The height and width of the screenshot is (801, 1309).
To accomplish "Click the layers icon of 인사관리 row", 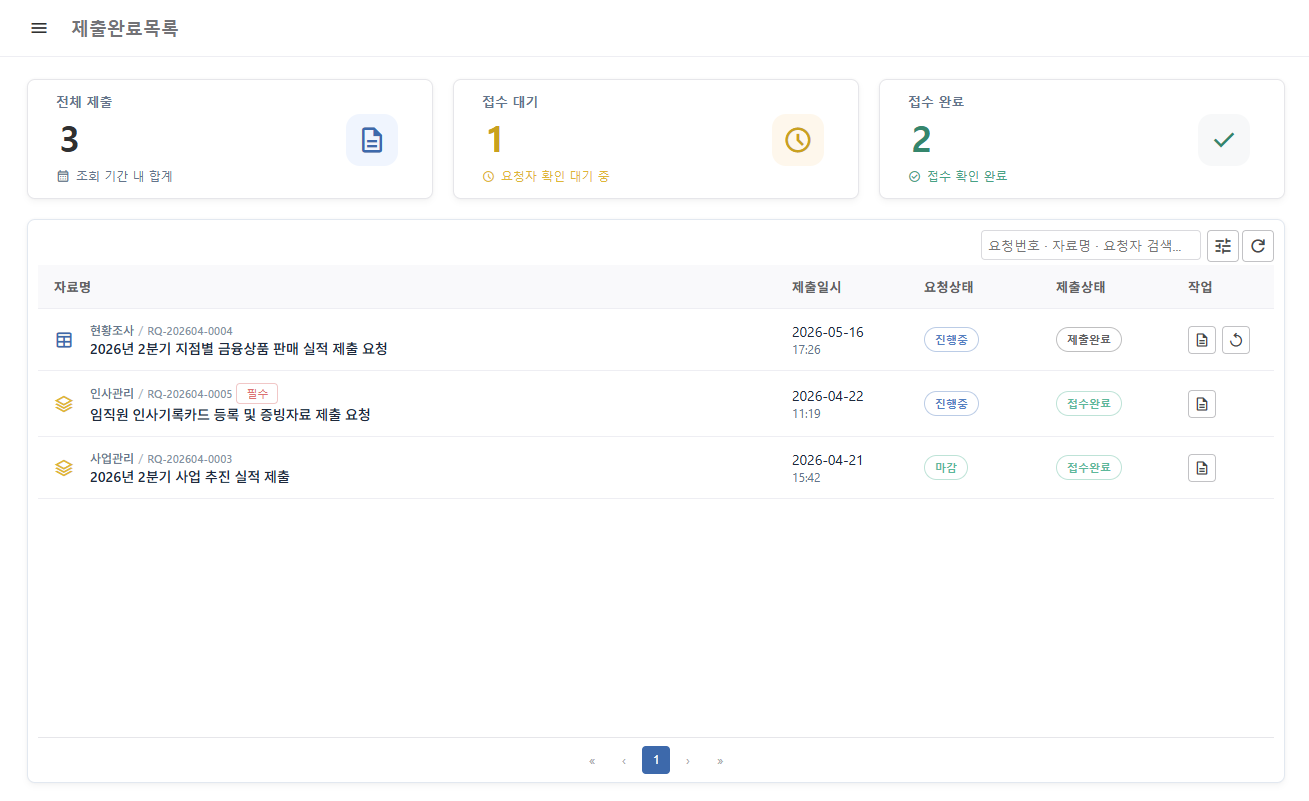I will click(x=64, y=404).
